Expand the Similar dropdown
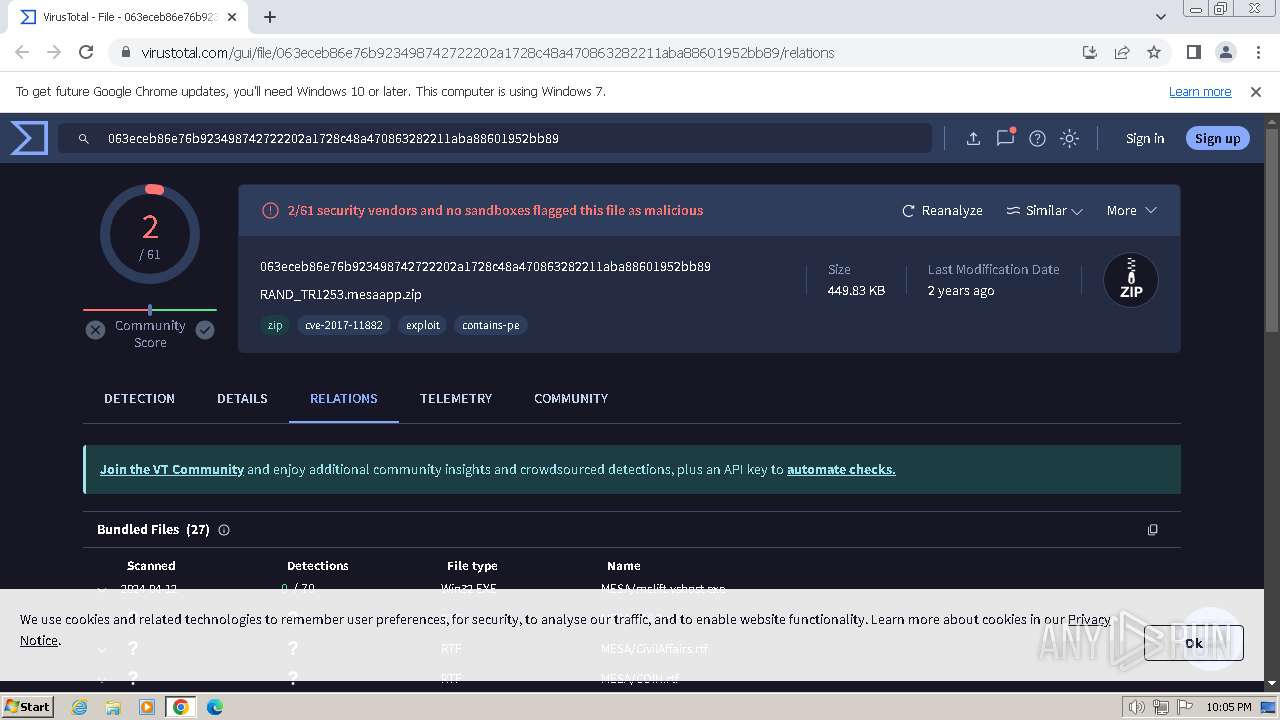Image resolution: width=1280 pixels, height=720 pixels. (1044, 211)
